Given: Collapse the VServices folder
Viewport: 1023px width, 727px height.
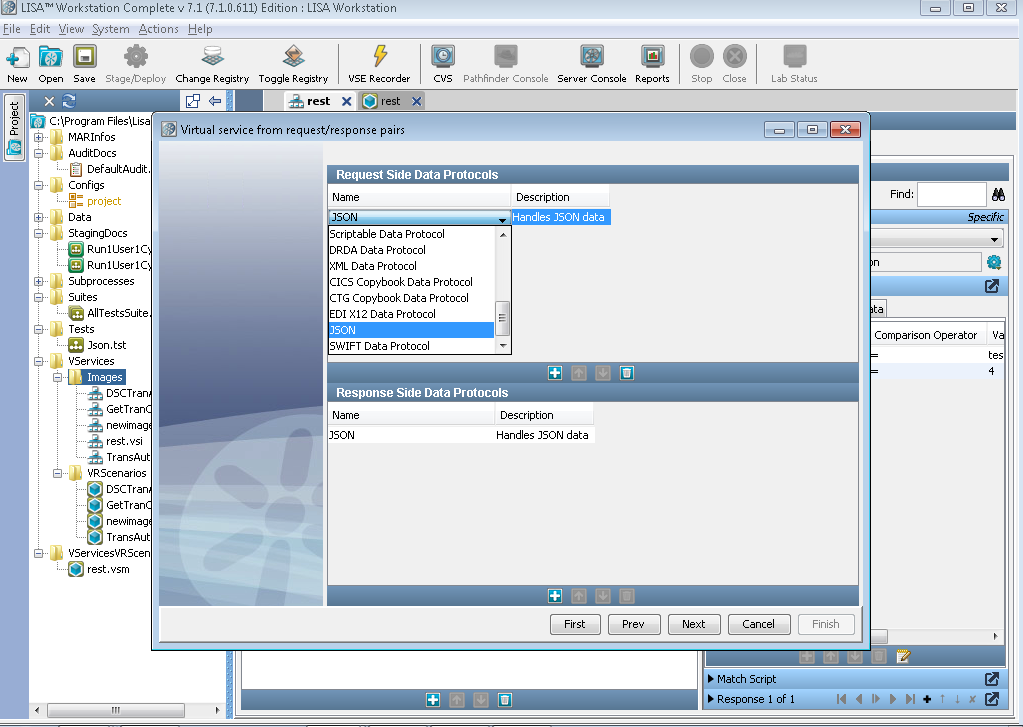Looking at the screenshot, I should pos(38,362).
